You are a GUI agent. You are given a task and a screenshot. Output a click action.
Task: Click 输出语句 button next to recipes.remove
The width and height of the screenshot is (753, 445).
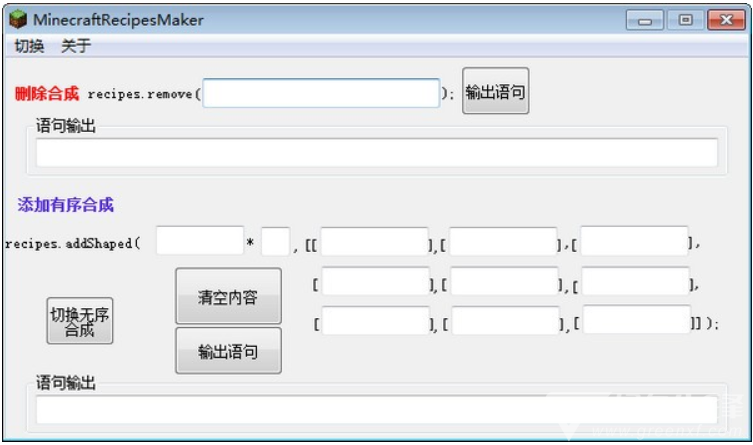click(495, 91)
